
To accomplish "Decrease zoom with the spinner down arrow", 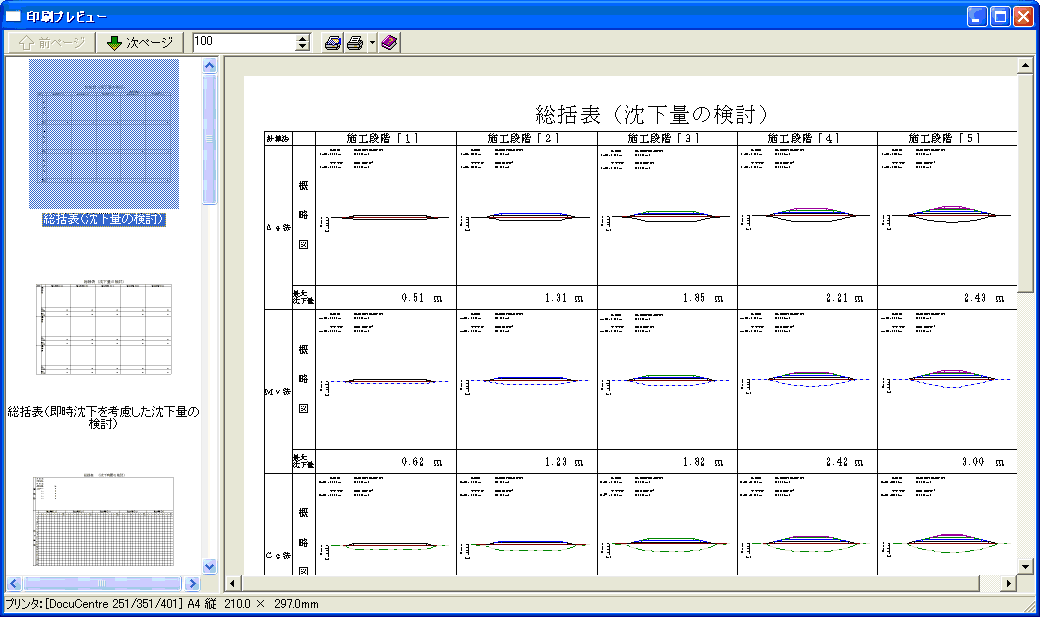I will pyautogui.click(x=303, y=47).
